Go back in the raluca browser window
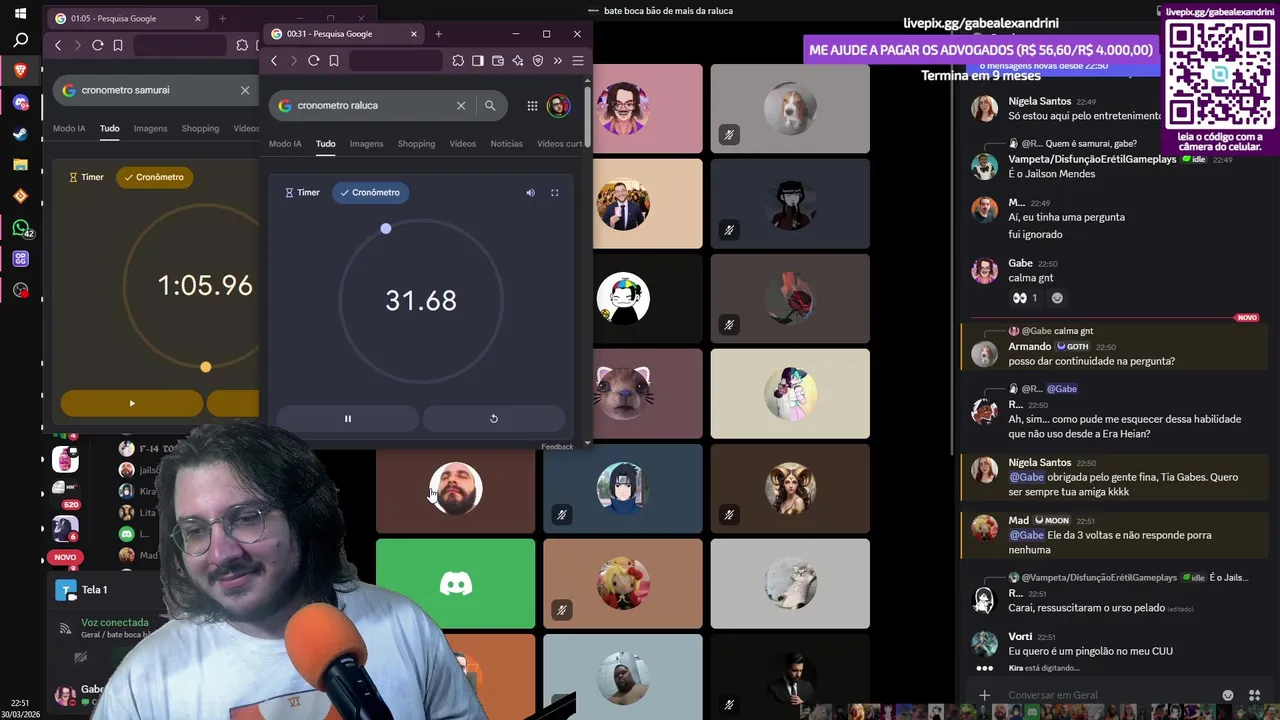This screenshot has width=1280, height=720. pyautogui.click(x=274, y=61)
